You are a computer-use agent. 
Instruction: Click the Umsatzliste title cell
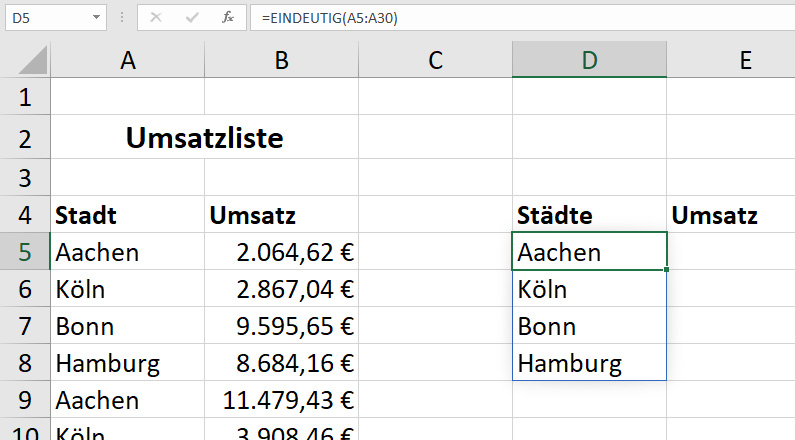point(204,139)
